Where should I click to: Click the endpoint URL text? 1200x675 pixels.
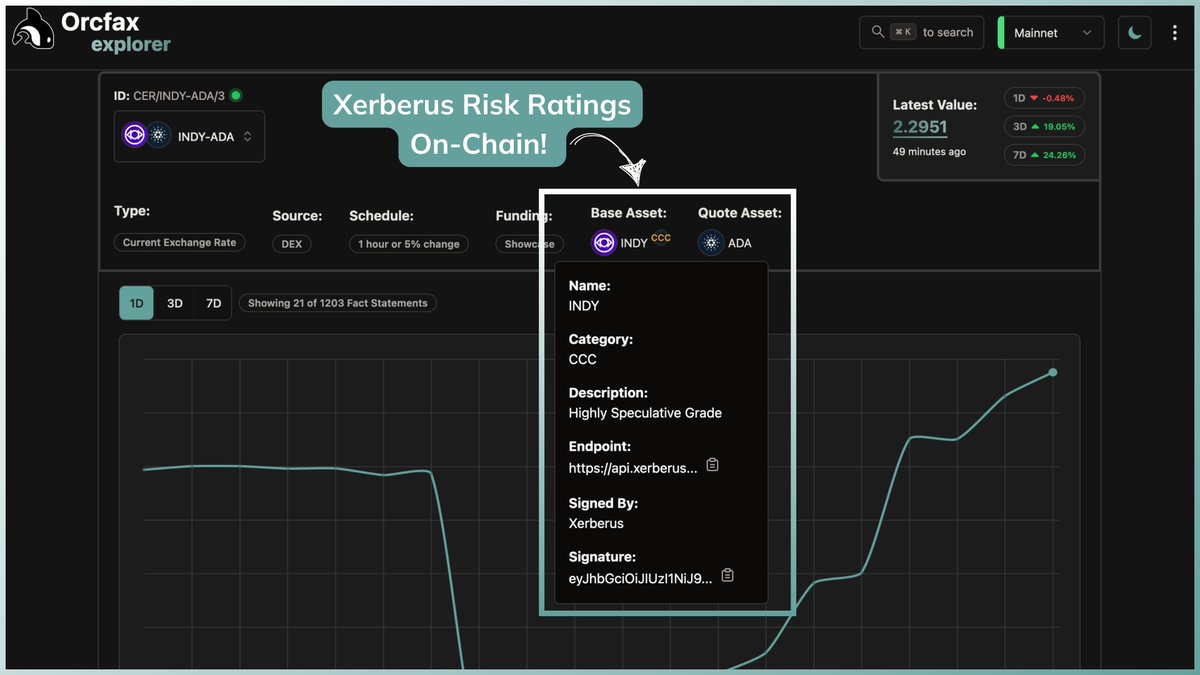coord(633,468)
